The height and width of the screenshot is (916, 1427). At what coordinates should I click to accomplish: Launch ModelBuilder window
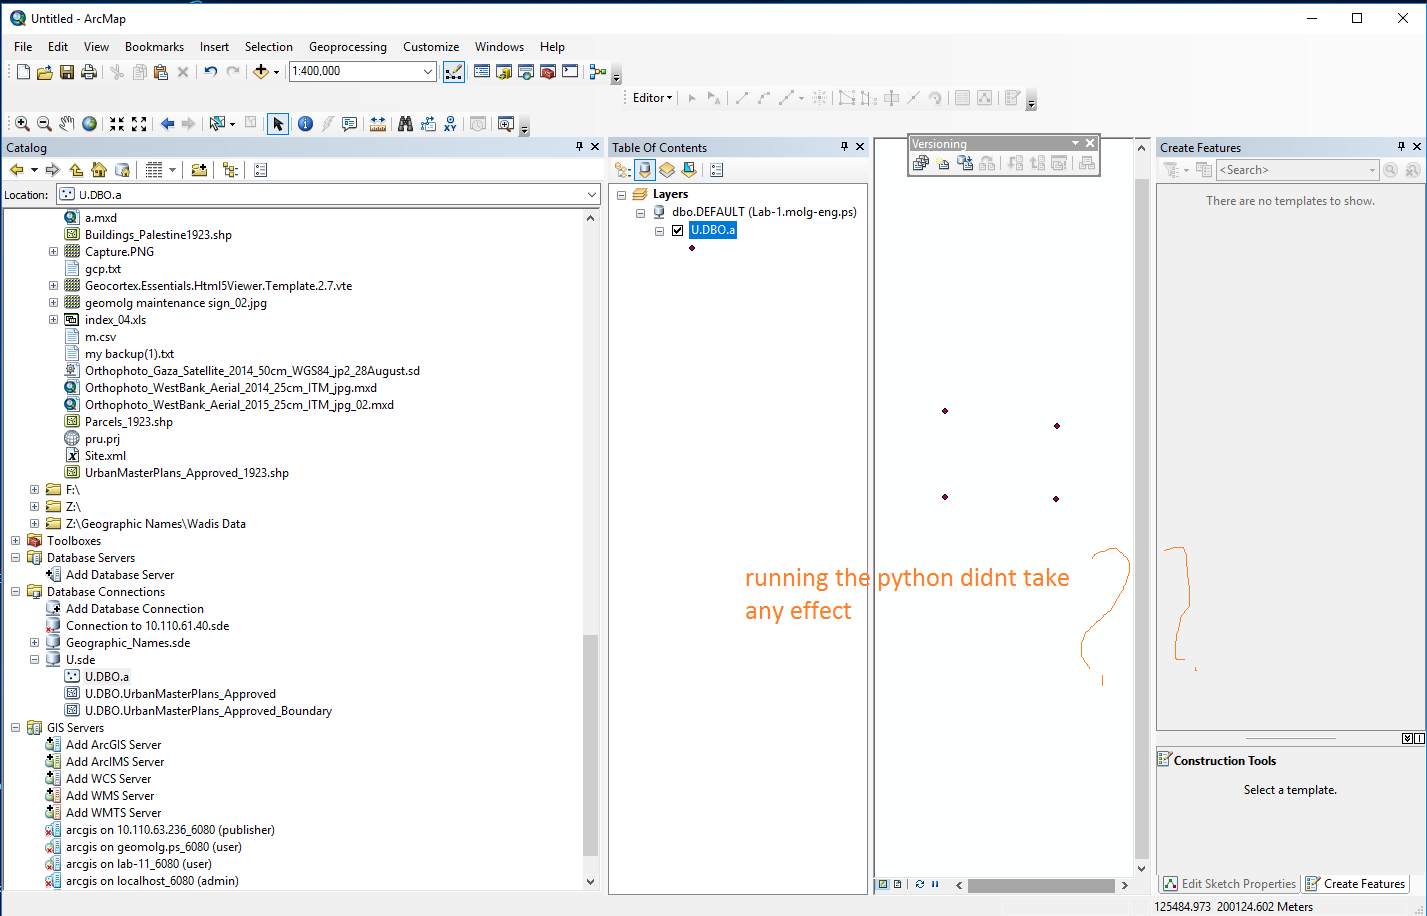click(598, 72)
